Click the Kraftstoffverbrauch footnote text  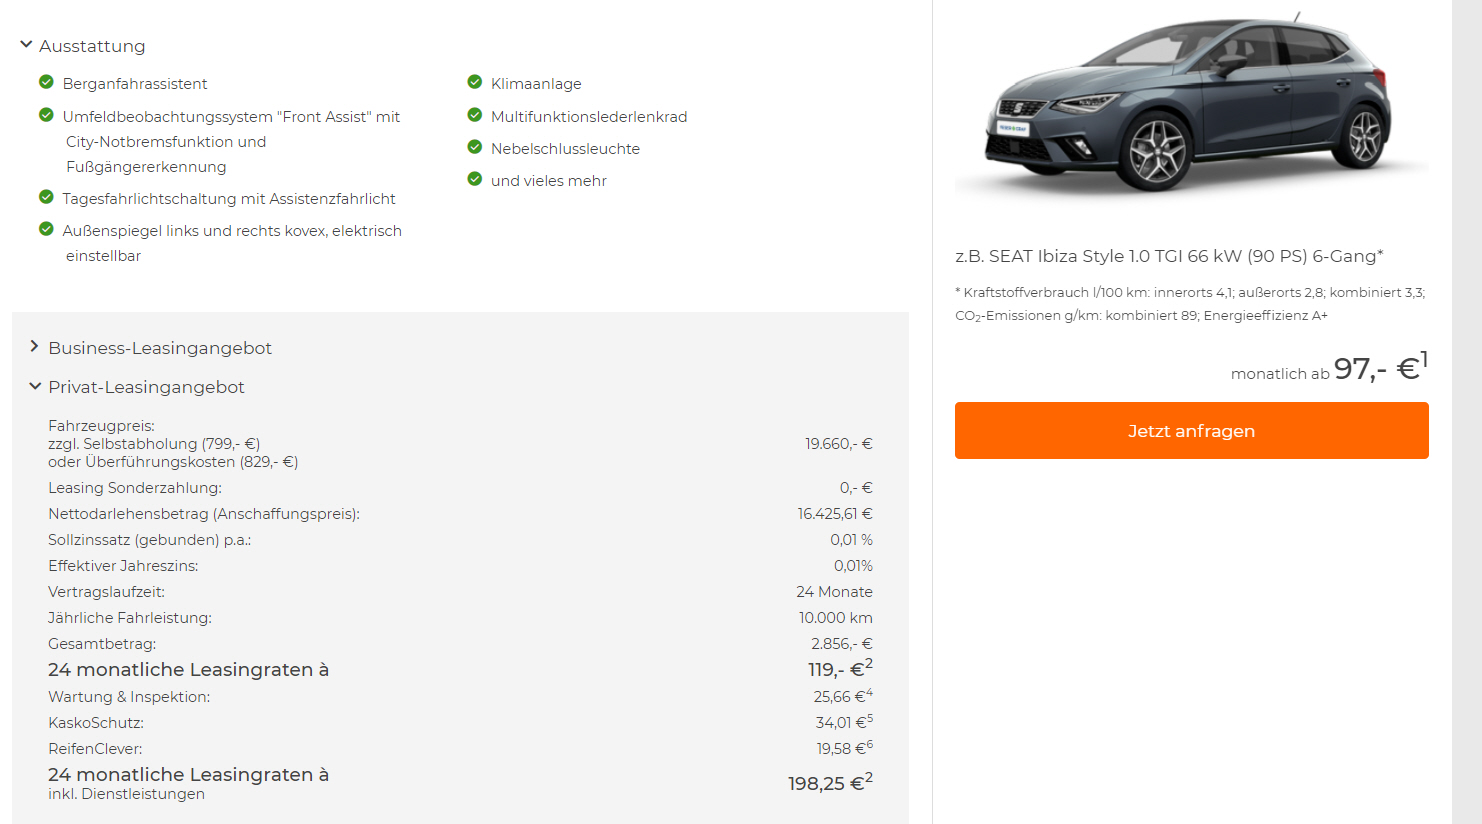click(1190, 304)
